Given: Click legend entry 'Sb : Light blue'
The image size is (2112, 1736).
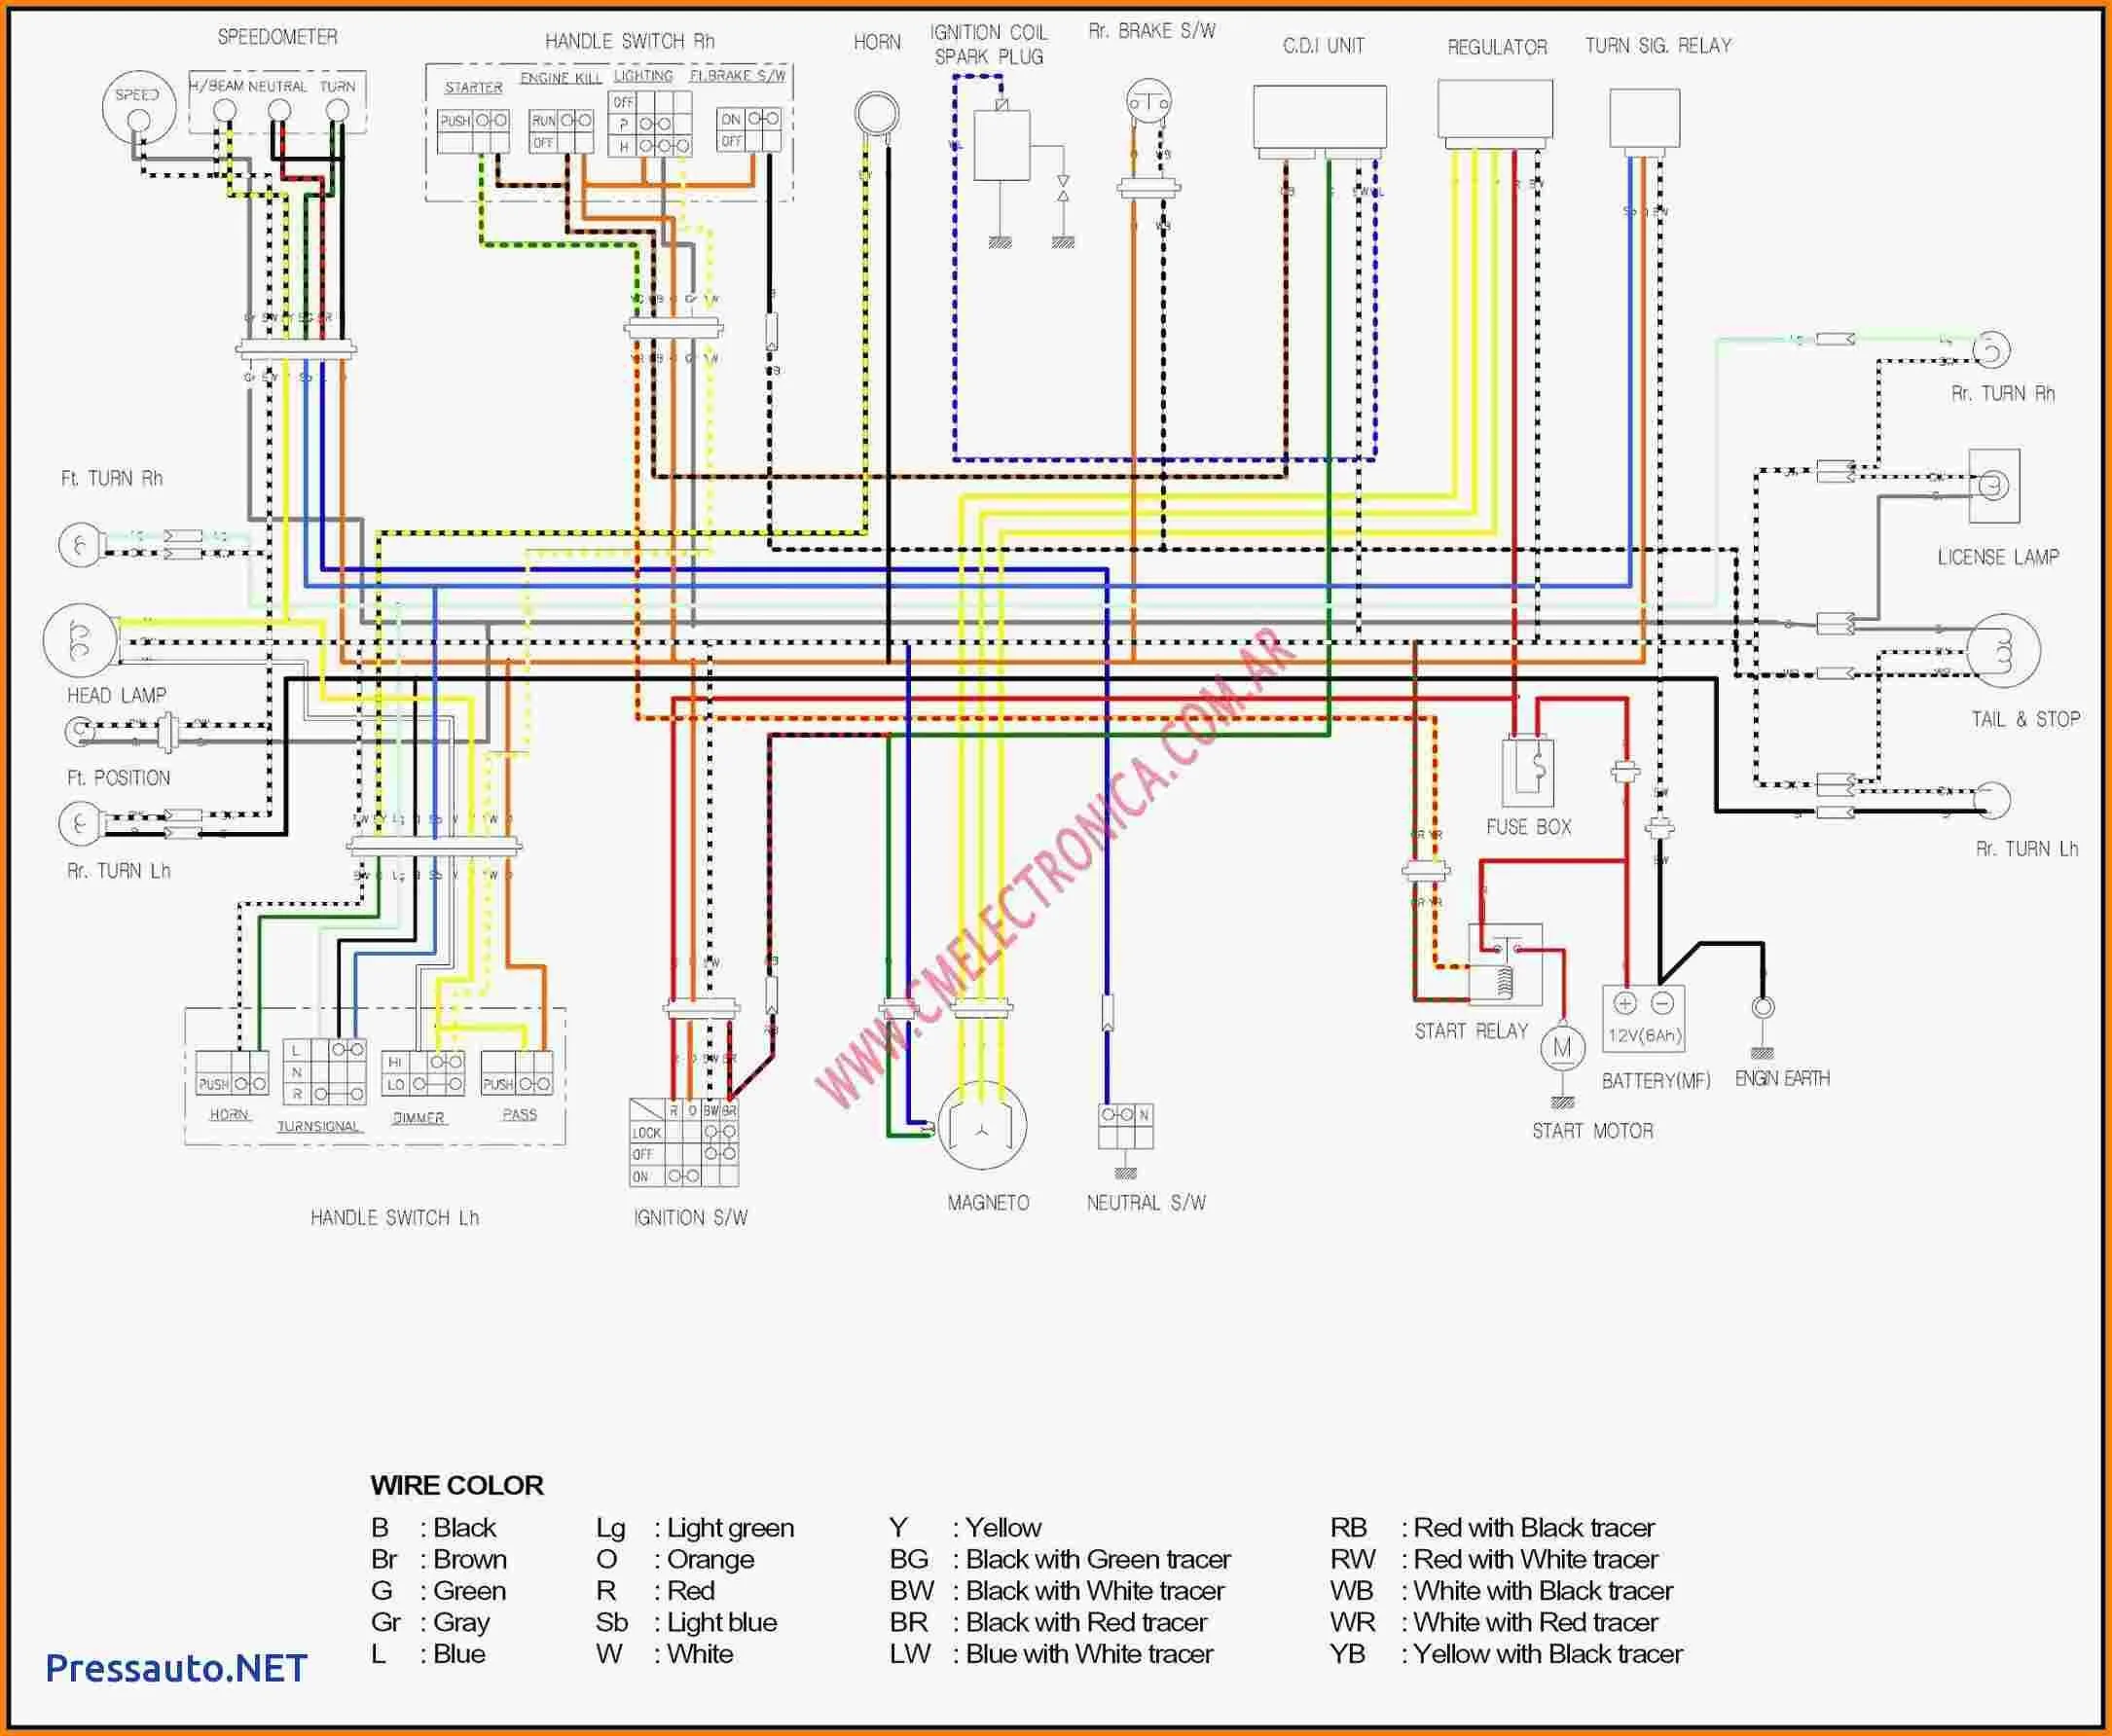Looking at the screenshot, I should 686,1622.
